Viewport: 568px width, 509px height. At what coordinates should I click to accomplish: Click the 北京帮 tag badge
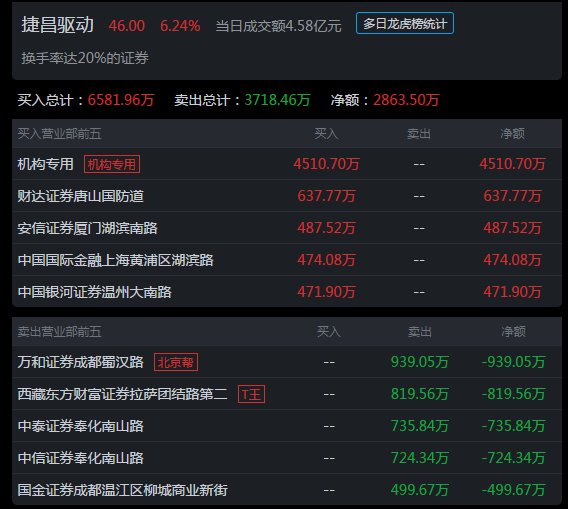tap(176, 362)
